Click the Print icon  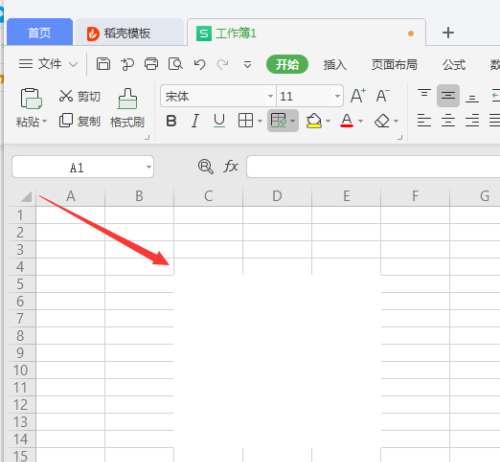pos(151,64)
